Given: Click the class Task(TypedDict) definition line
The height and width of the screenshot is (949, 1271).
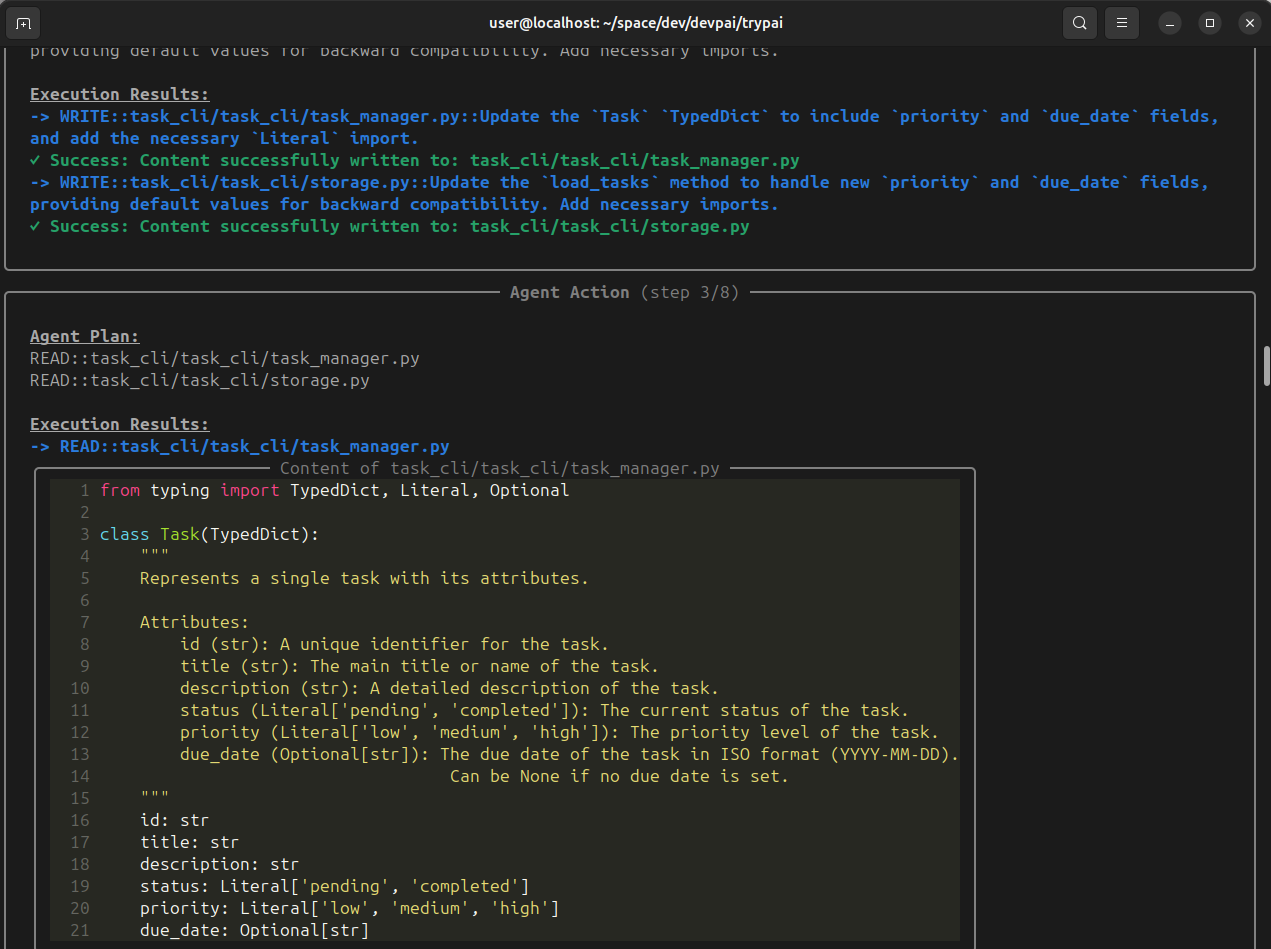Looking at the screenshot, I should (x=209, y=534).
